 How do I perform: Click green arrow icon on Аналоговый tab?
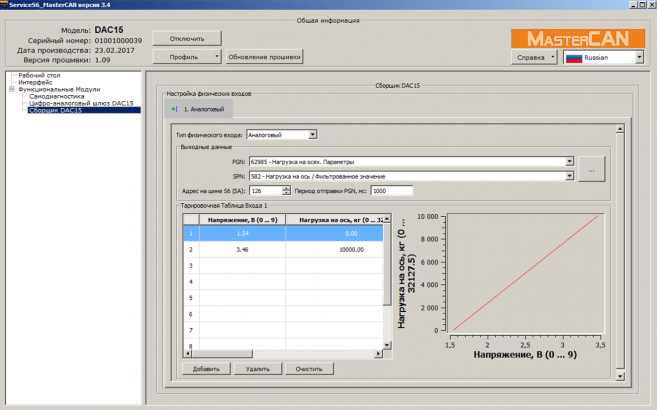(174, 109)
